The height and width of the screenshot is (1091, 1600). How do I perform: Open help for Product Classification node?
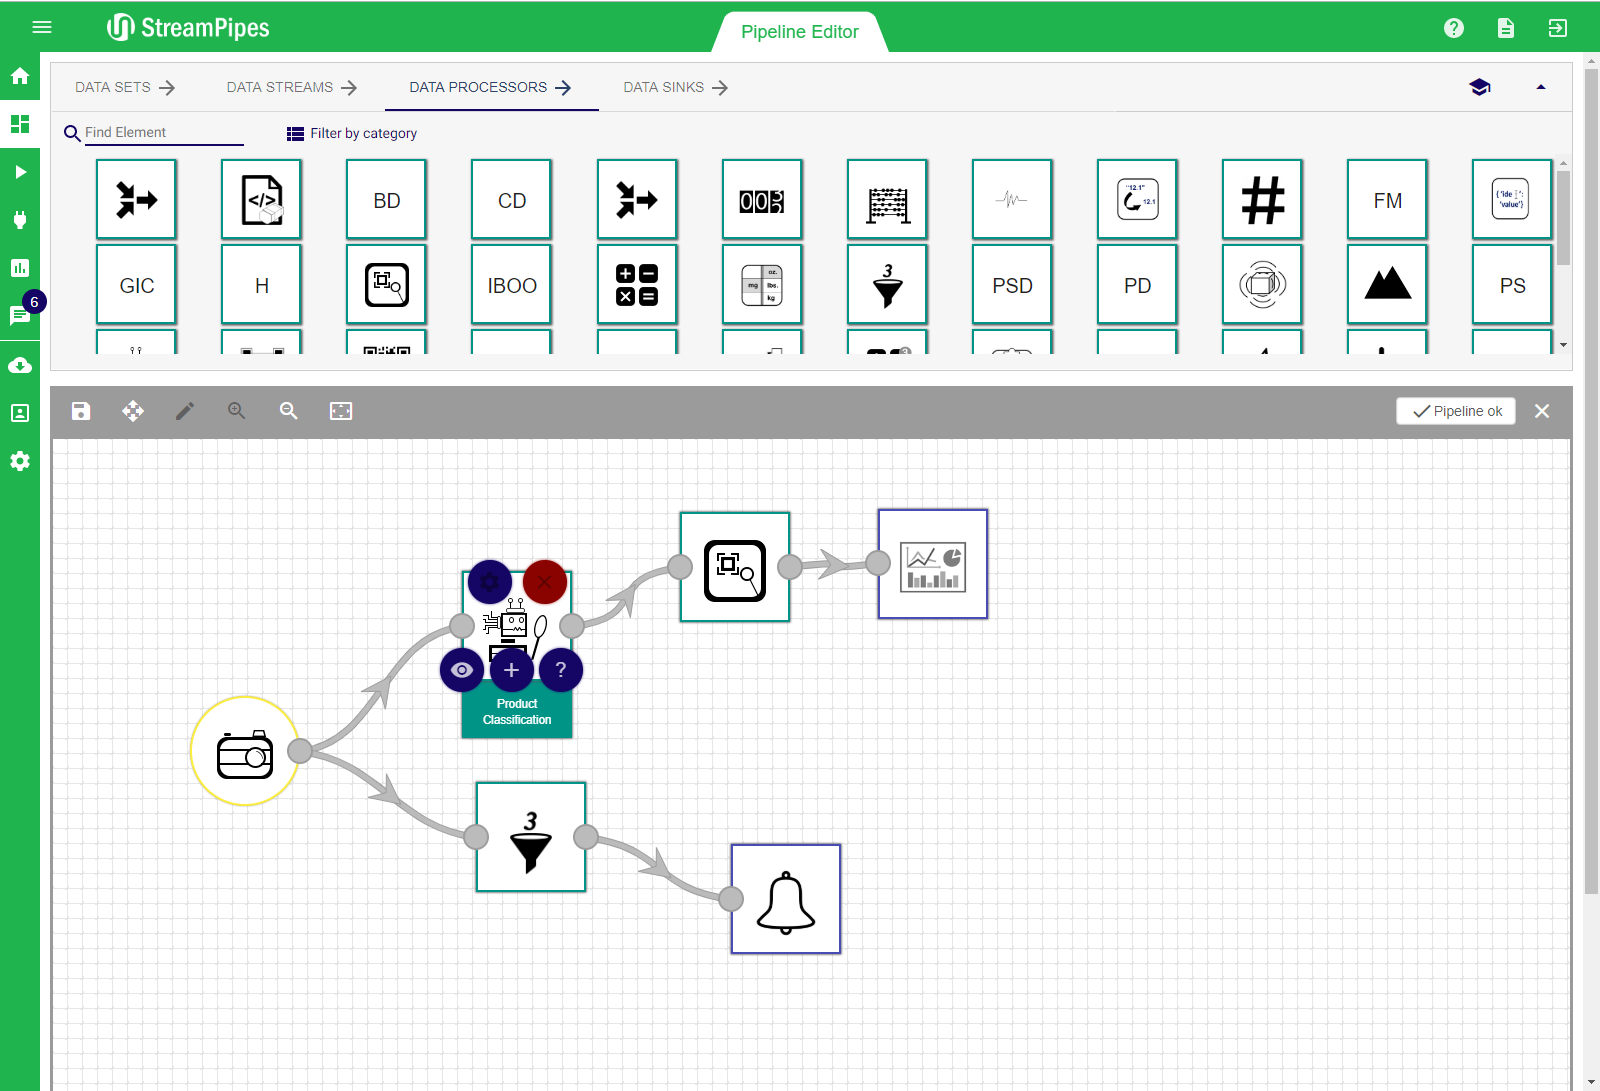tap(561, 670)
